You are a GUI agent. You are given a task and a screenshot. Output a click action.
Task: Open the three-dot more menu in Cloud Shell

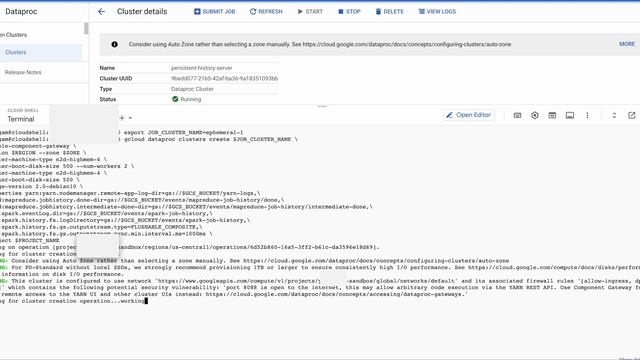(587, 116)
